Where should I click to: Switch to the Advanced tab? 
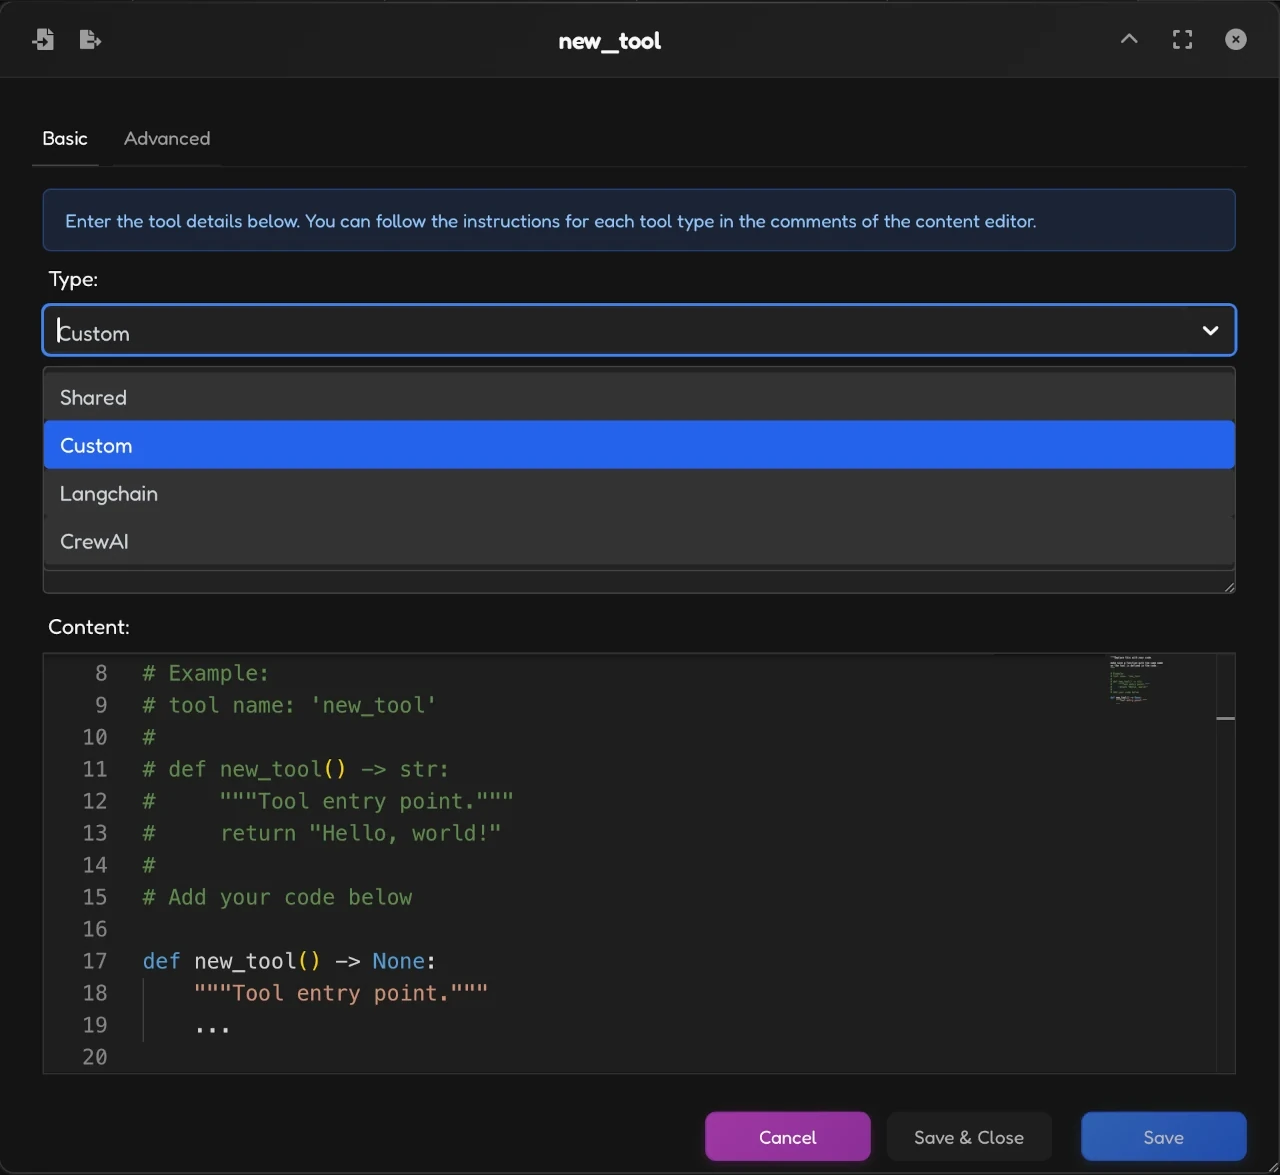click(166, 139)
